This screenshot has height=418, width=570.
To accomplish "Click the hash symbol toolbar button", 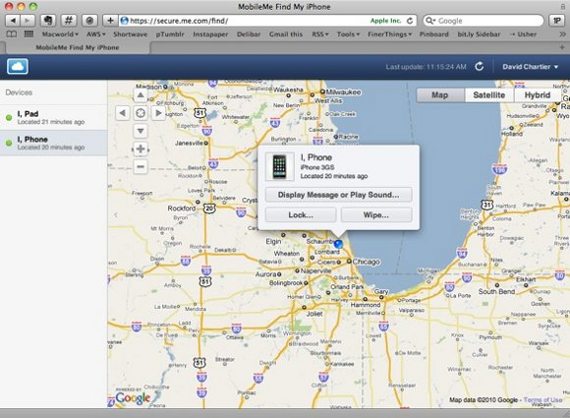I will point(68,21).
